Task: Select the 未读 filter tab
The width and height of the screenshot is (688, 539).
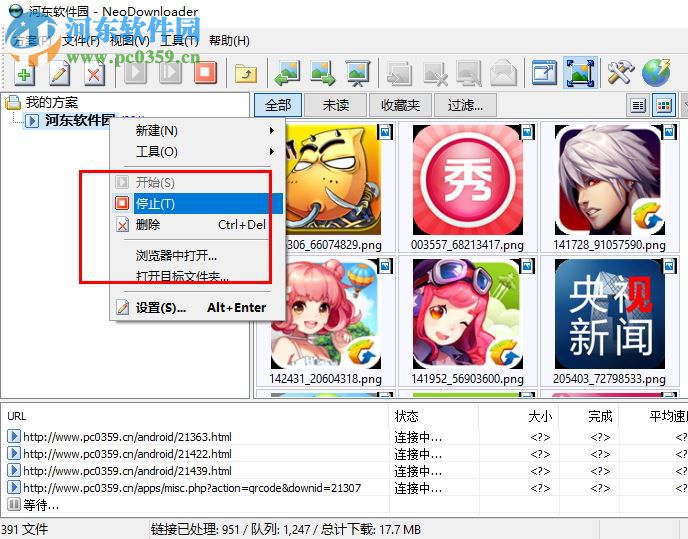Action: point(336,105)
